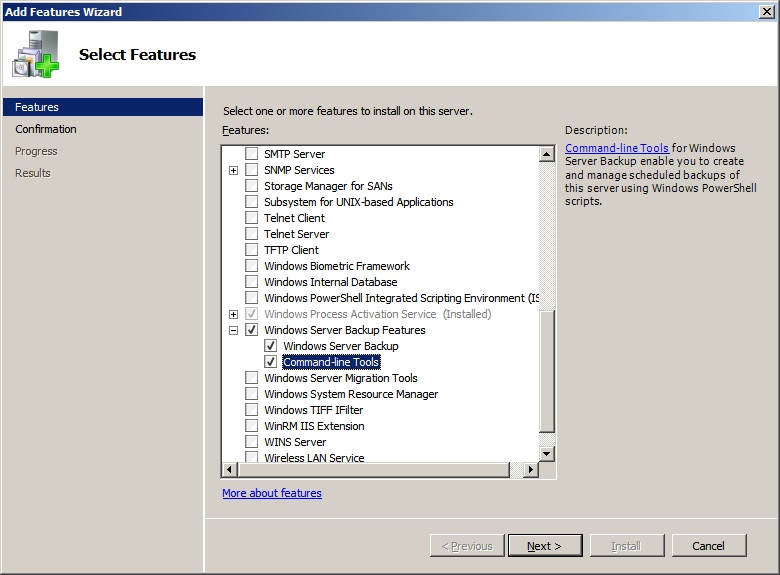The height and width of the screenshot is (575, 780).
Task: Select Storage Manager for SANs text
Action: click(x=328, y=186)
